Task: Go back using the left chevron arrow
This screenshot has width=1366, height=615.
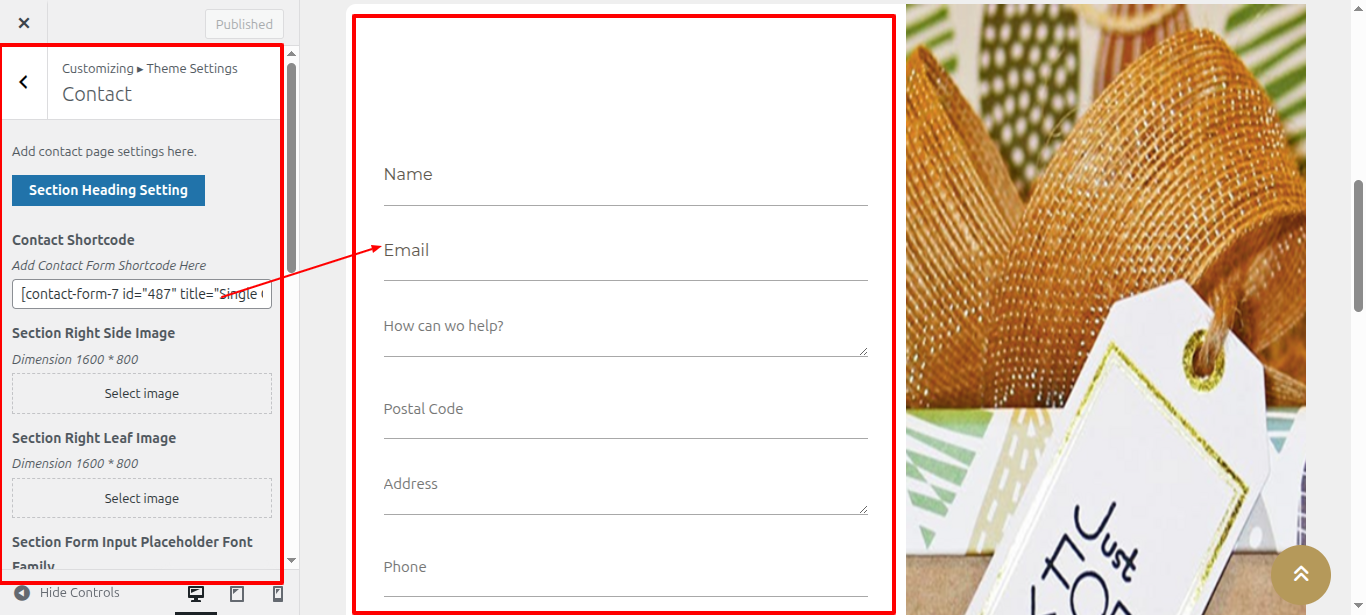Action: click(x=24, y=82)
